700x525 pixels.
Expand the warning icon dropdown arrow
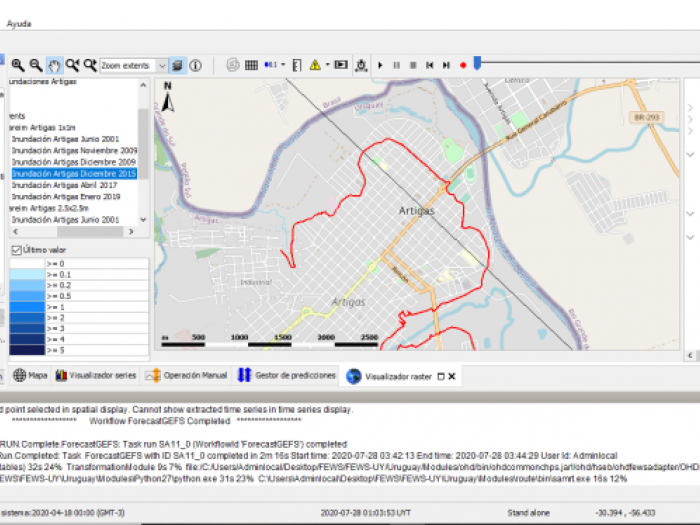(x=326, y=65)
